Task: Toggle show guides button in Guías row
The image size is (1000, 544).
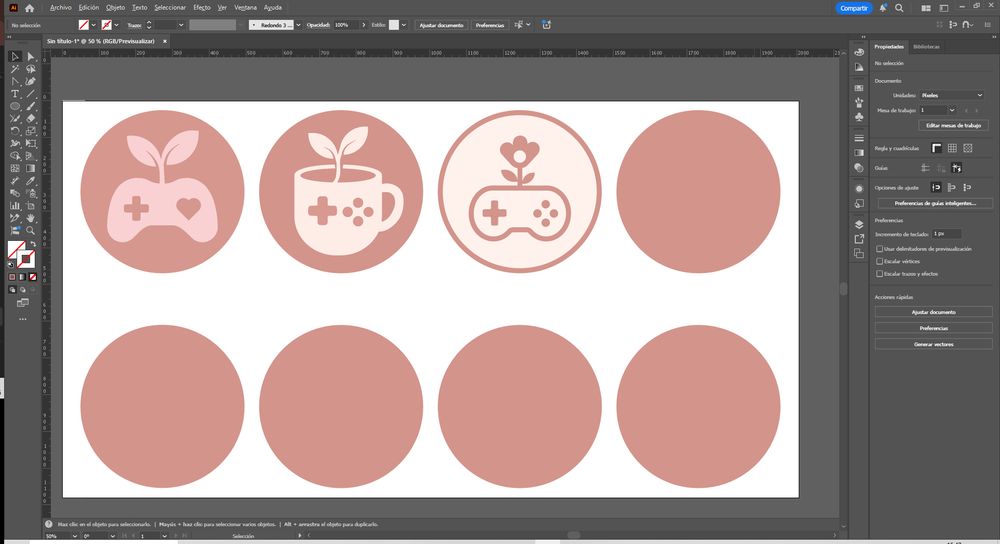Action: tap(925, 168)
